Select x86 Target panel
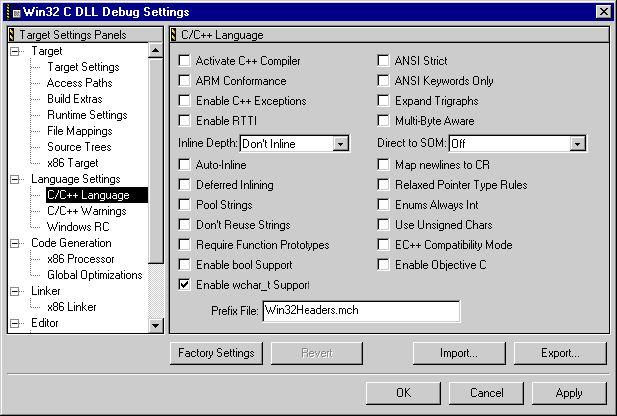Viewport: 617px width, 416px height. [x=73, y=163]
